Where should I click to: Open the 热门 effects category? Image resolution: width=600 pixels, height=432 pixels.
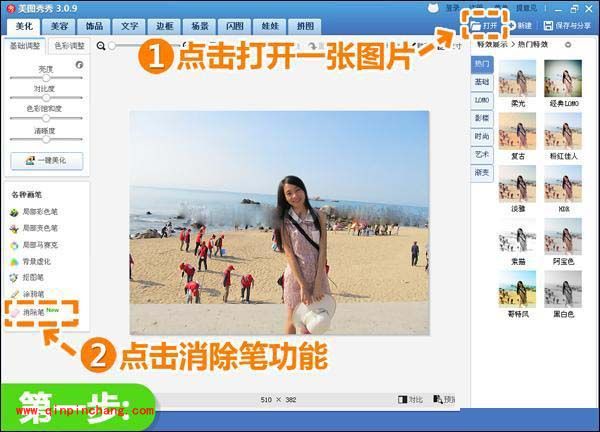click(x=482, y=64)
